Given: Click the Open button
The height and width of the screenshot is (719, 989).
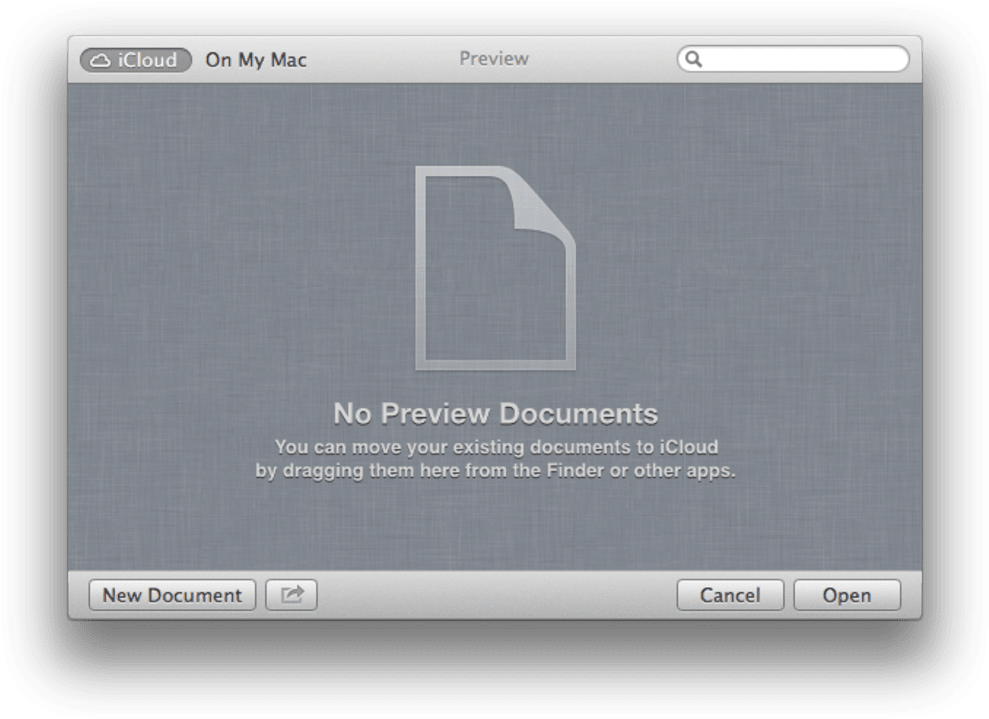Looking at the screenshot, I should (846, 595).
